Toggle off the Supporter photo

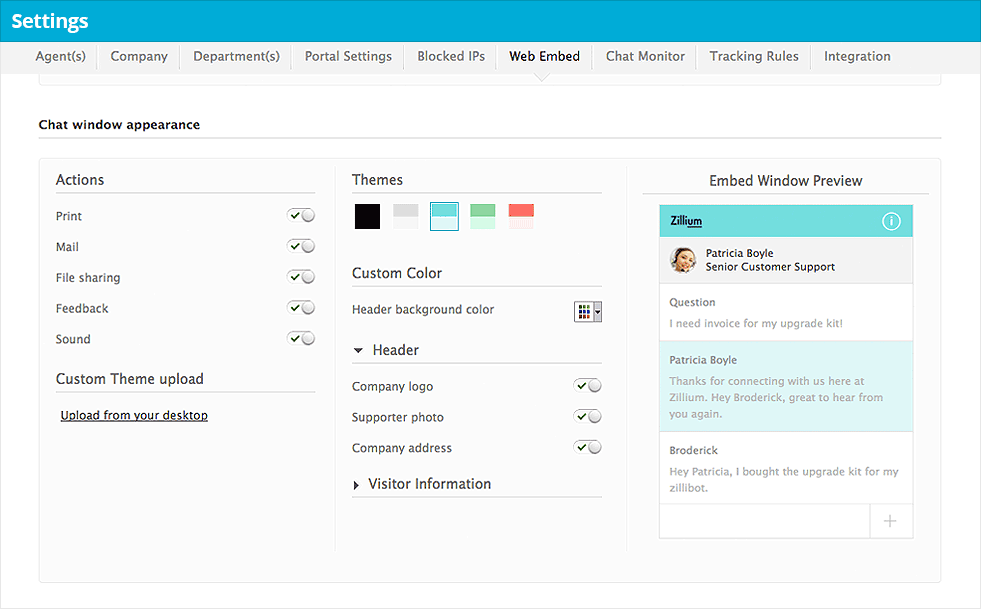coord(587,416)
